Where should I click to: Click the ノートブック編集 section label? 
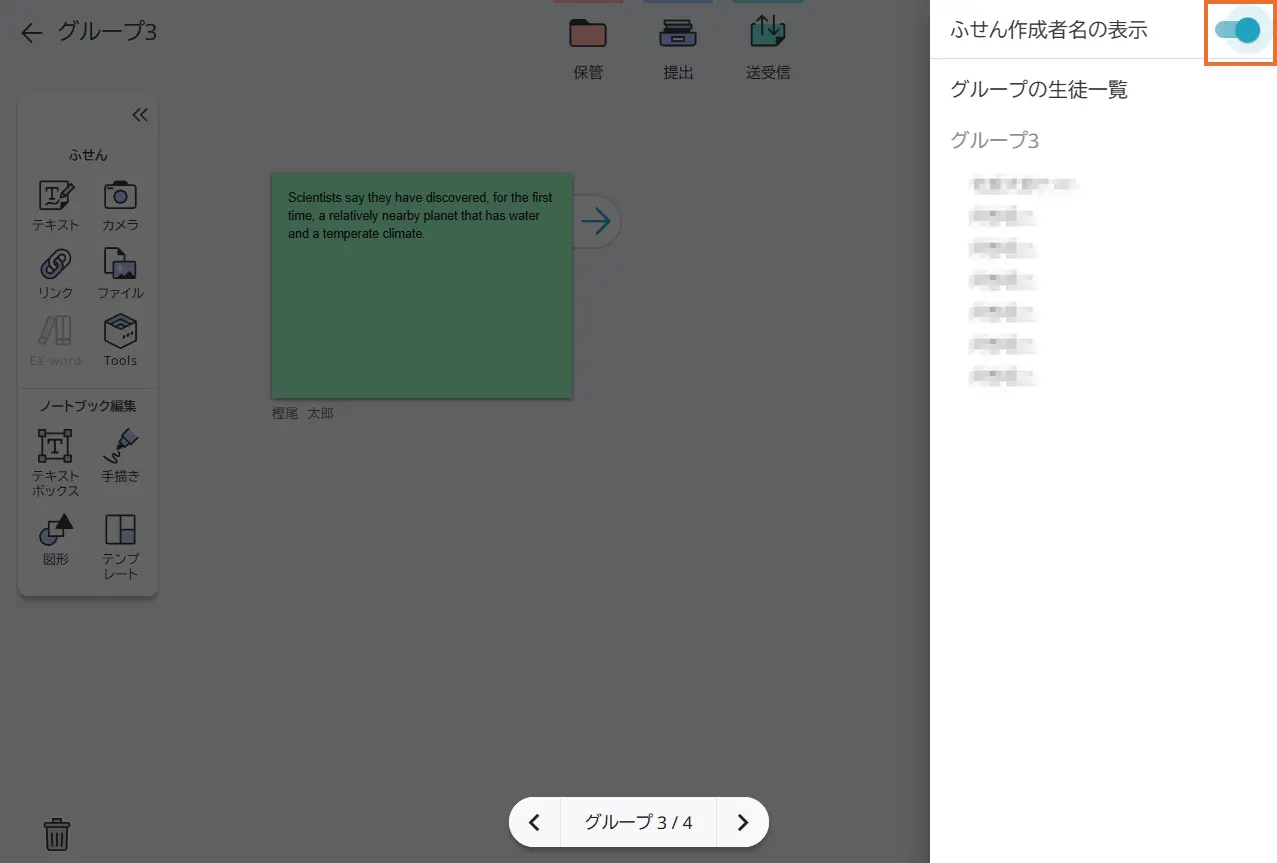[x=88, y=406]
